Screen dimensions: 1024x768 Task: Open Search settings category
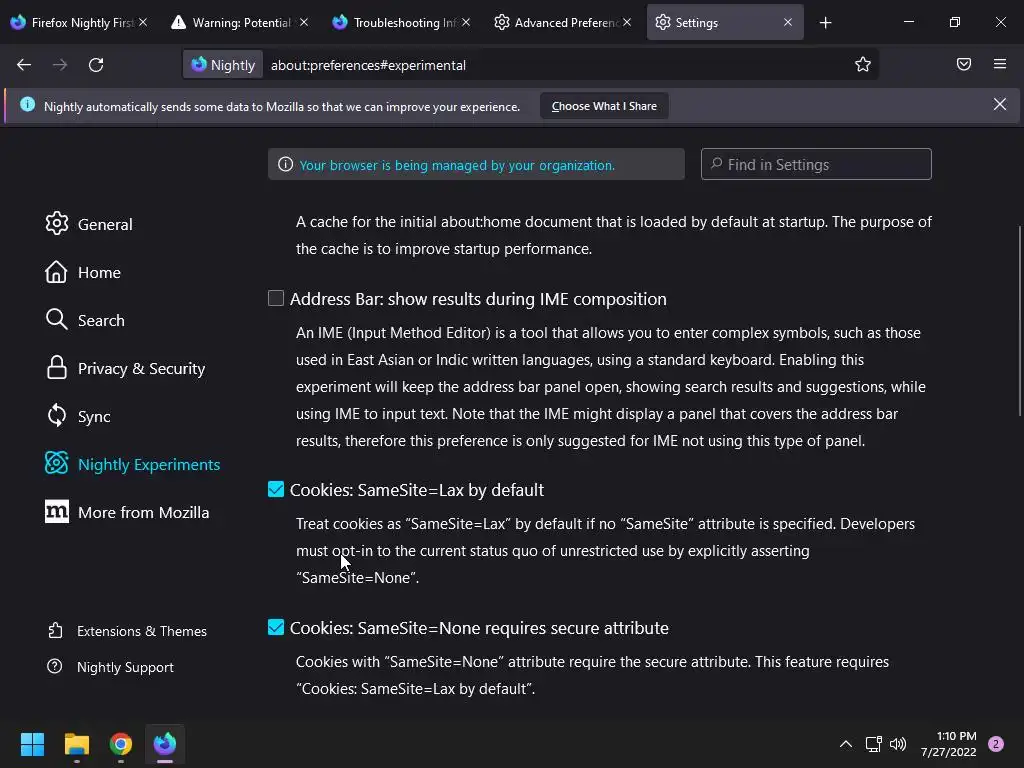point(101,320)
